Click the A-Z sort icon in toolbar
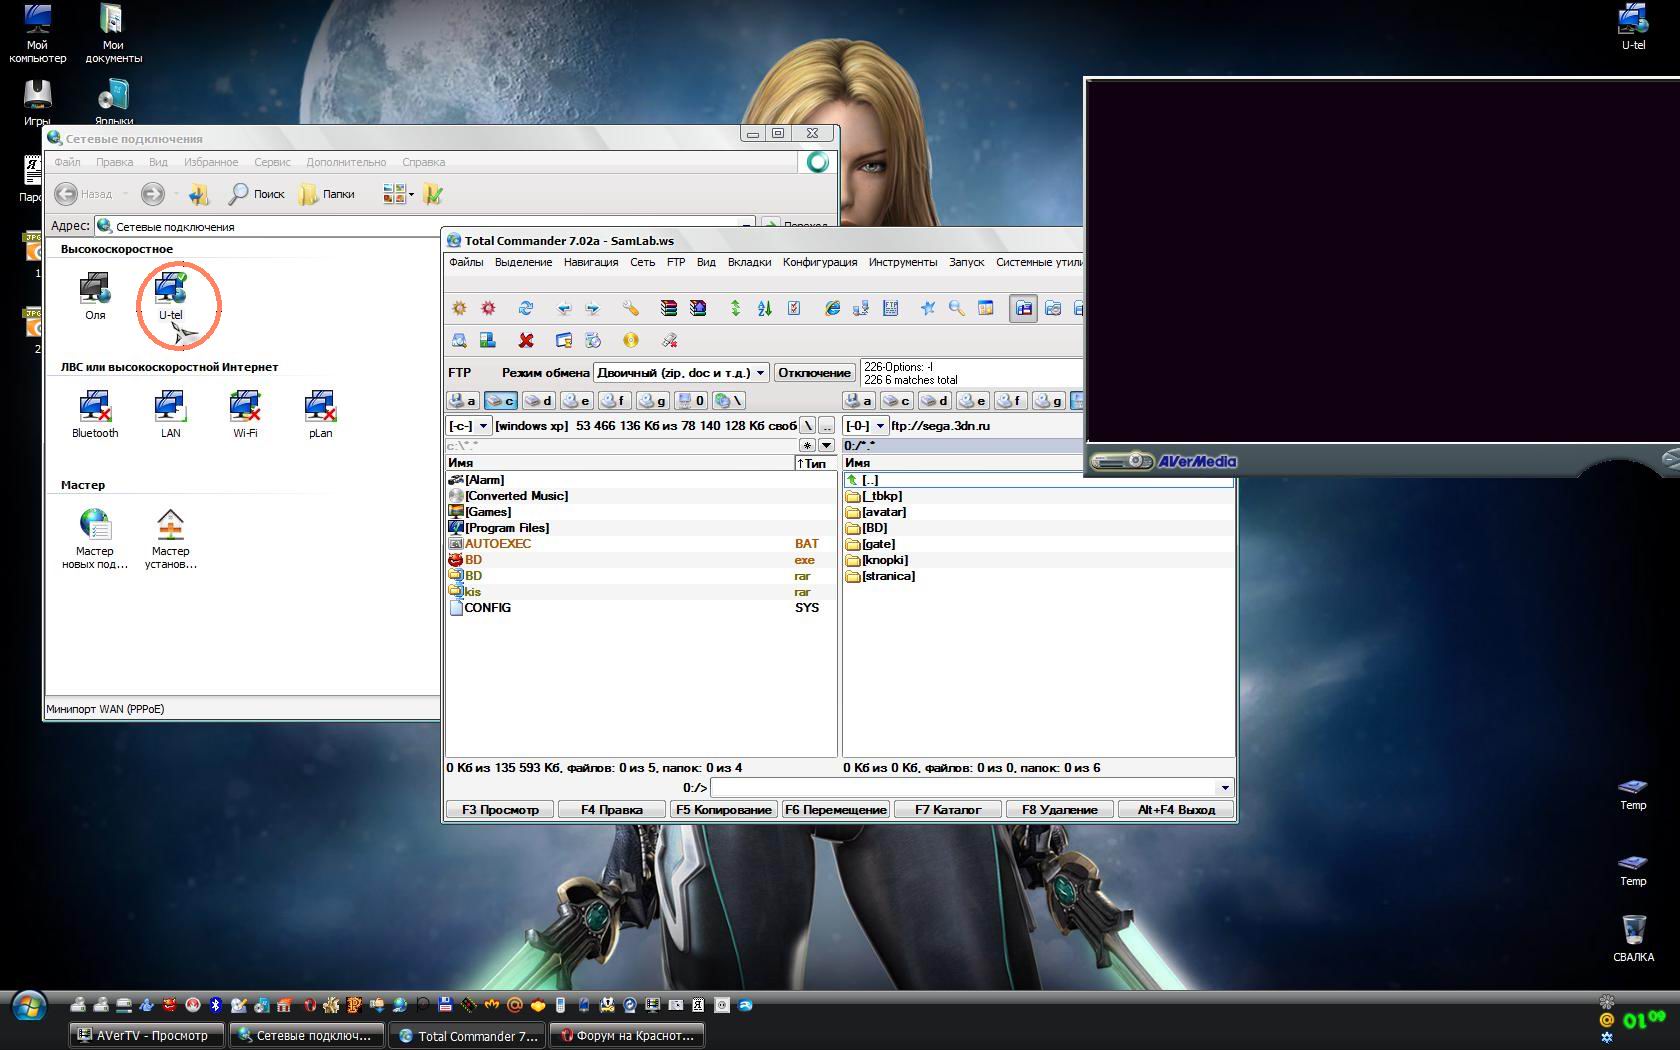The width and height of the screenshot is (1680, 1050). pyautogui.click(x=764, y=308)
